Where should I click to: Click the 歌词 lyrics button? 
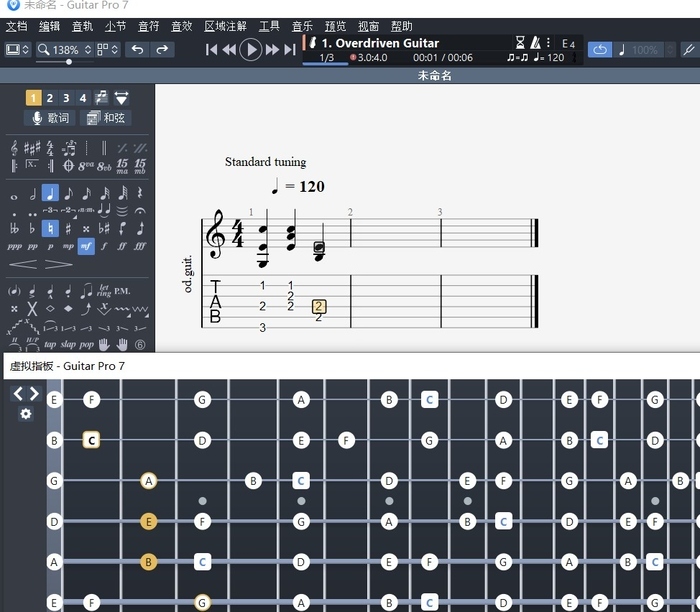[x=51, y=118]
